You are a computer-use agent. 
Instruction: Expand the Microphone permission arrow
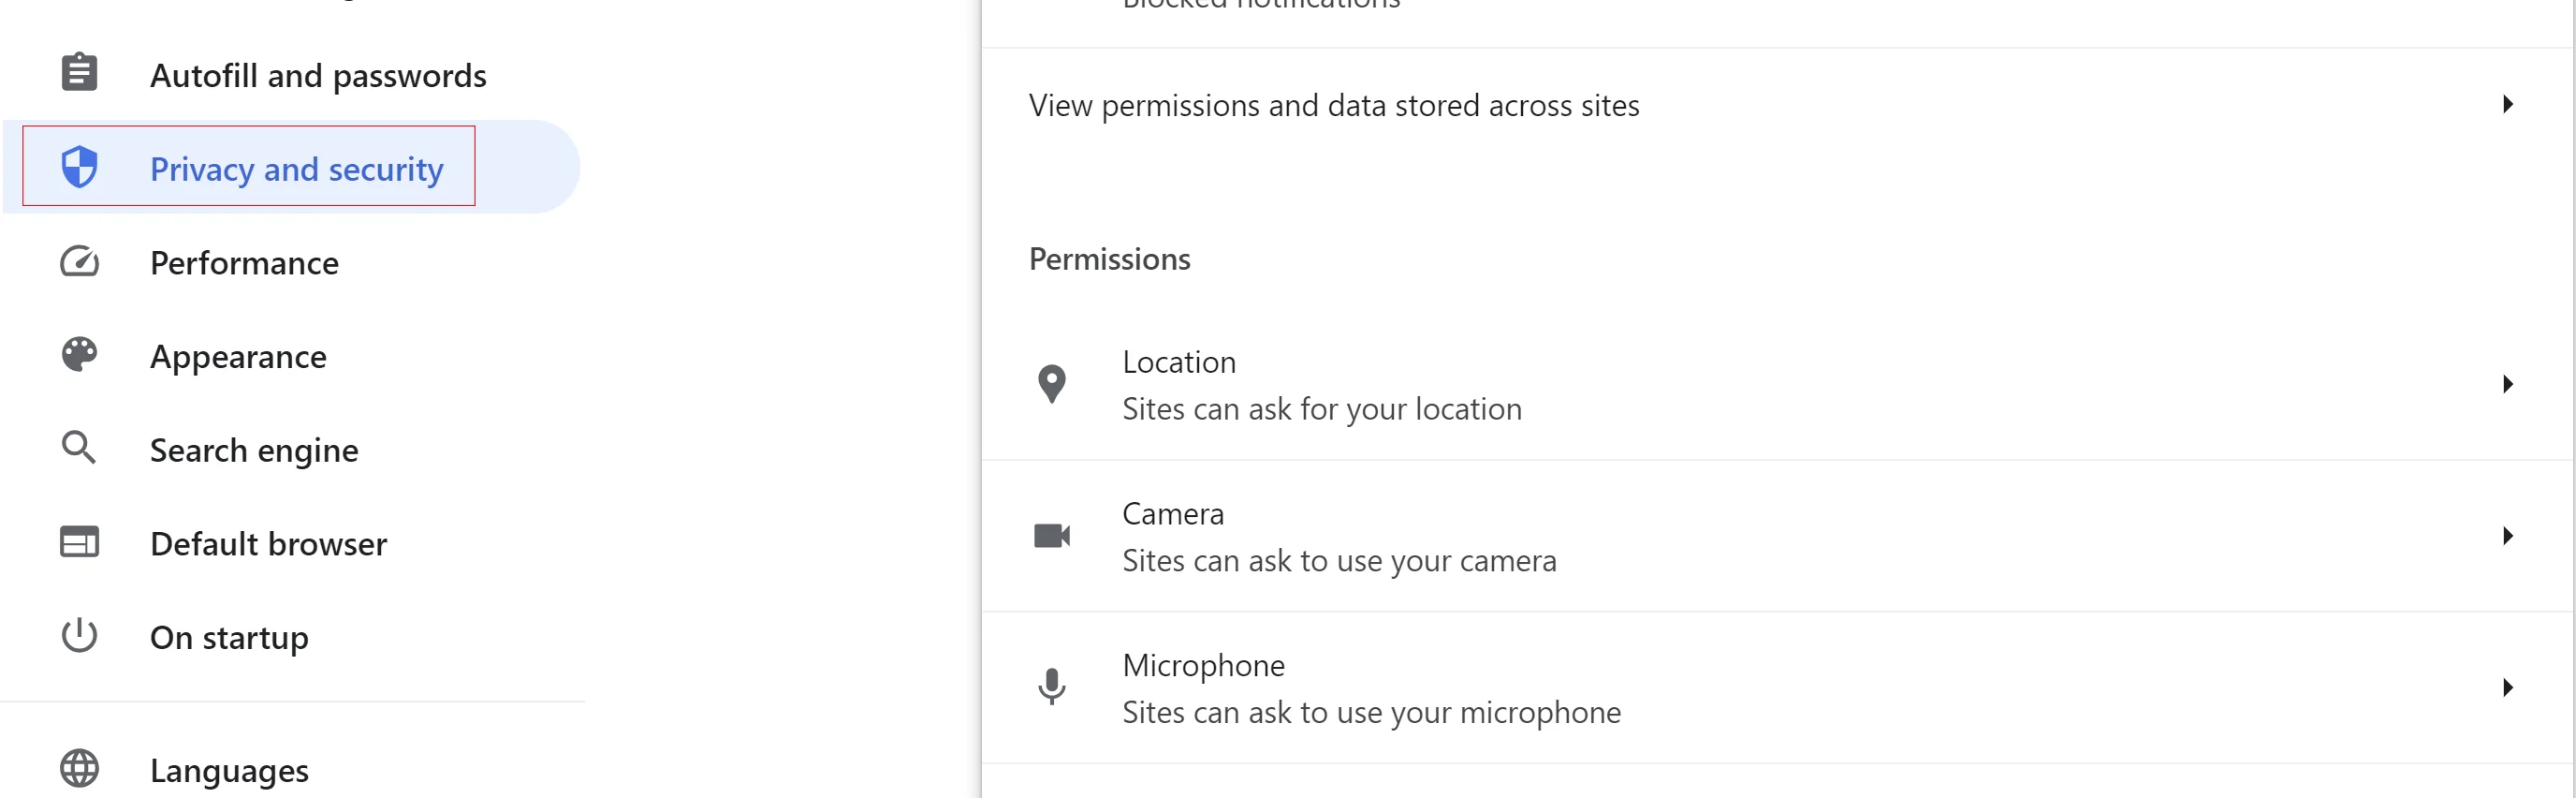click(x=2508, y=687)
